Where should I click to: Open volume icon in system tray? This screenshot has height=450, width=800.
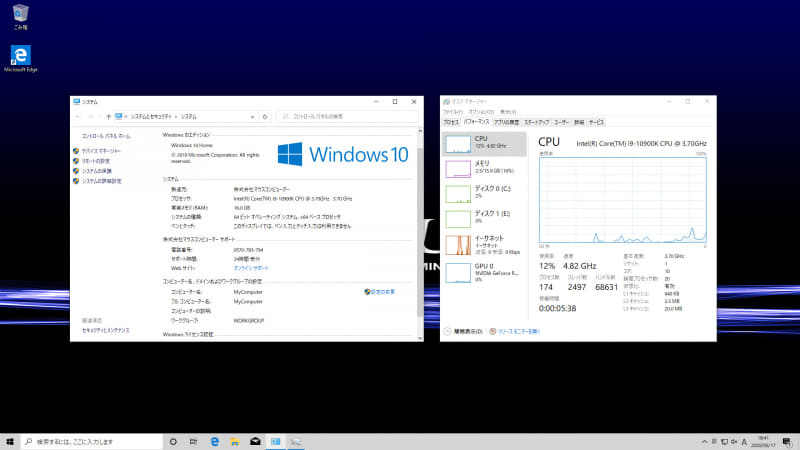click(734, 441)
